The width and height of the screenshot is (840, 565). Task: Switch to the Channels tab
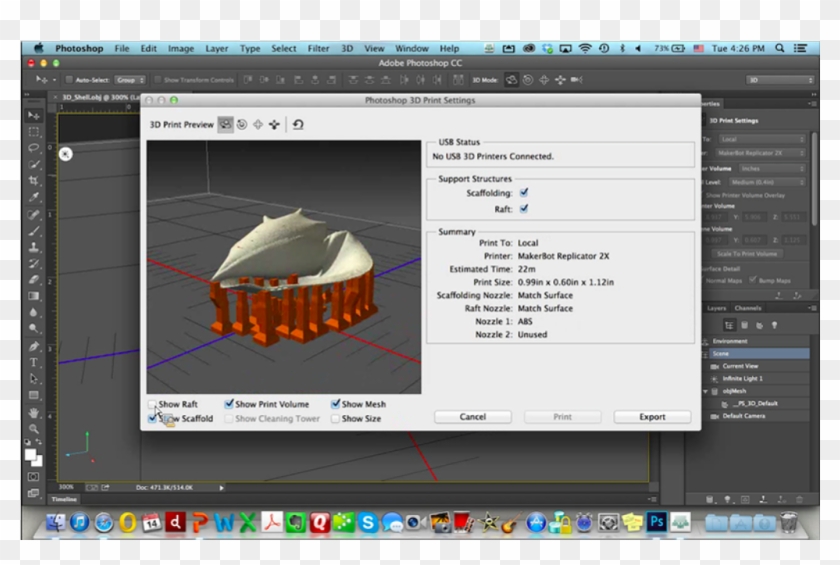click(x=748, y=308)
